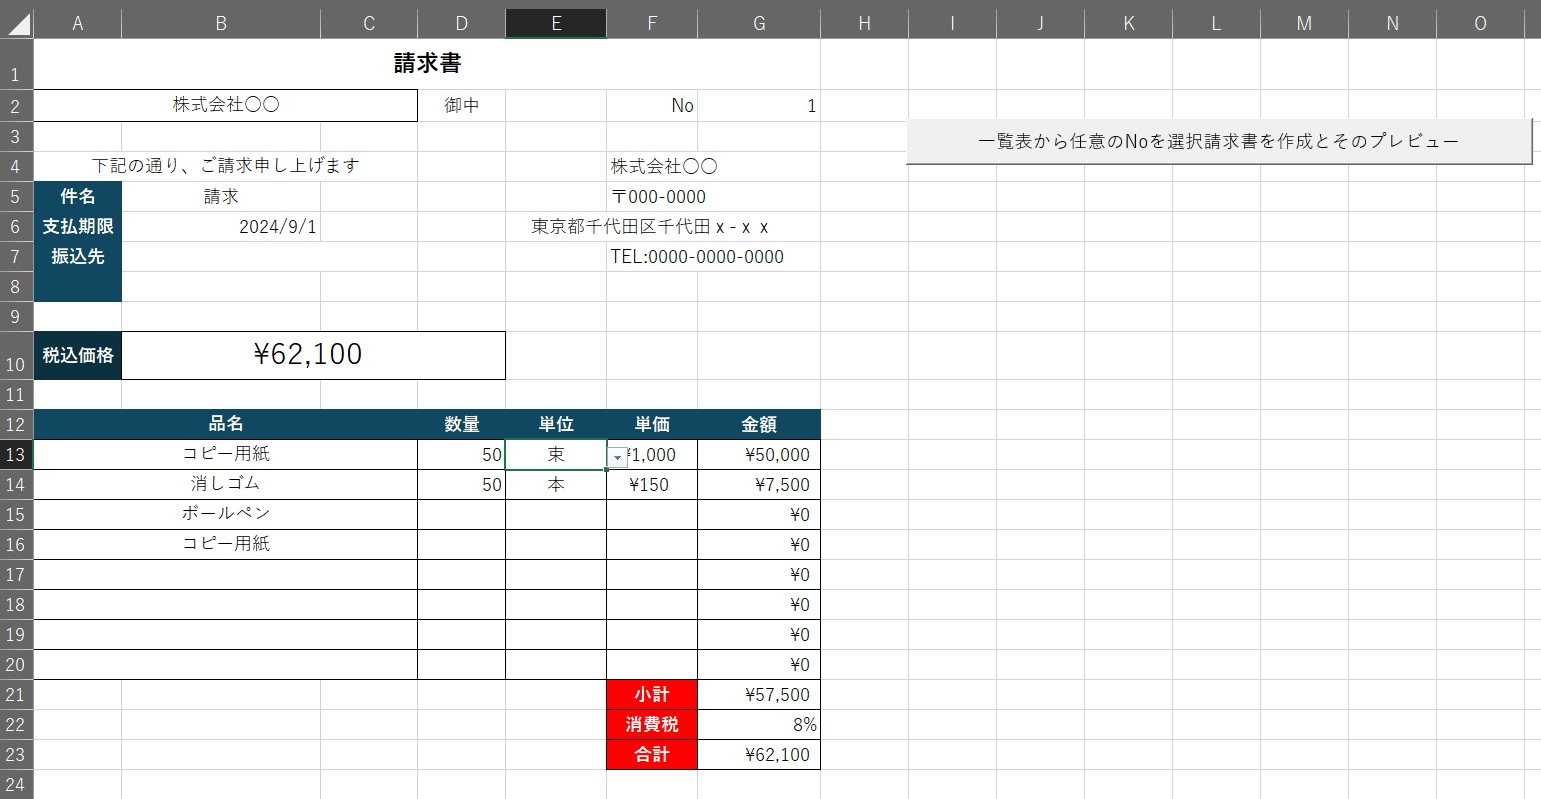Screen dimensions: 1541x799
Task: Select the ¥150 unit price cell
Action: click(x=651, y=485)
